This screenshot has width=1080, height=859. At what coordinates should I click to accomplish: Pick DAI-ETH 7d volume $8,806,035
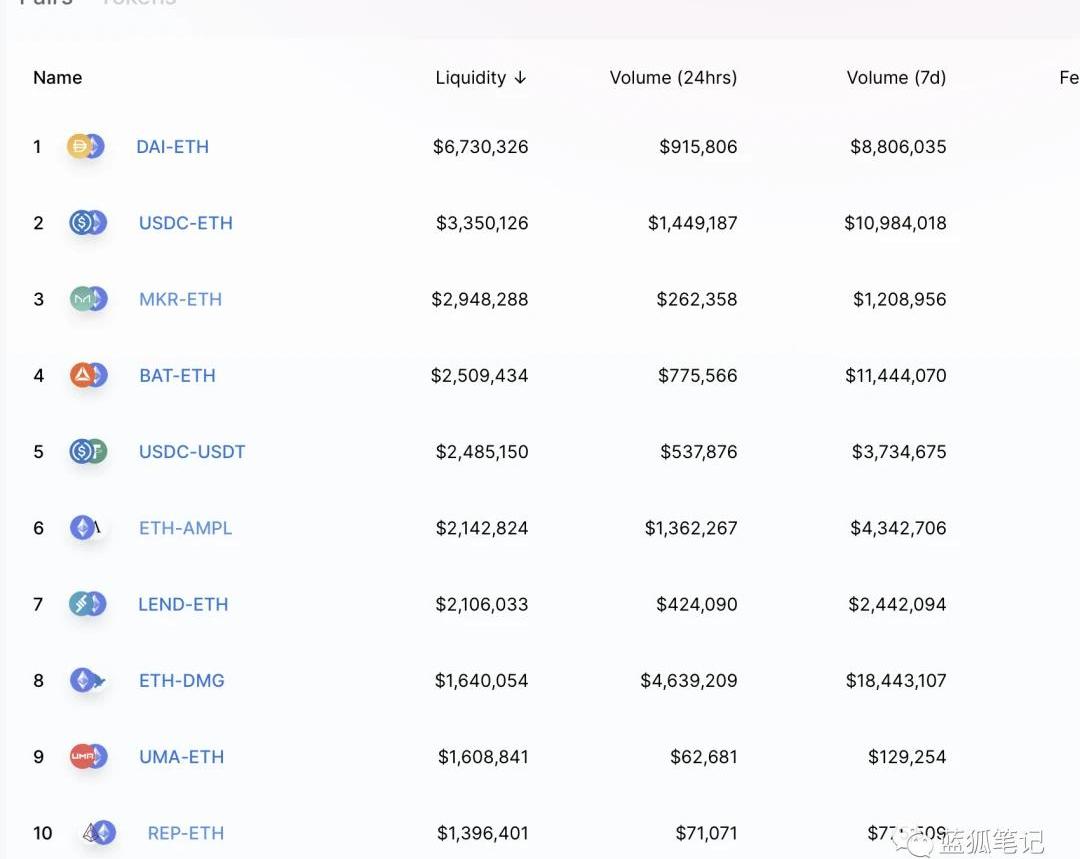[x=898, y=147]
